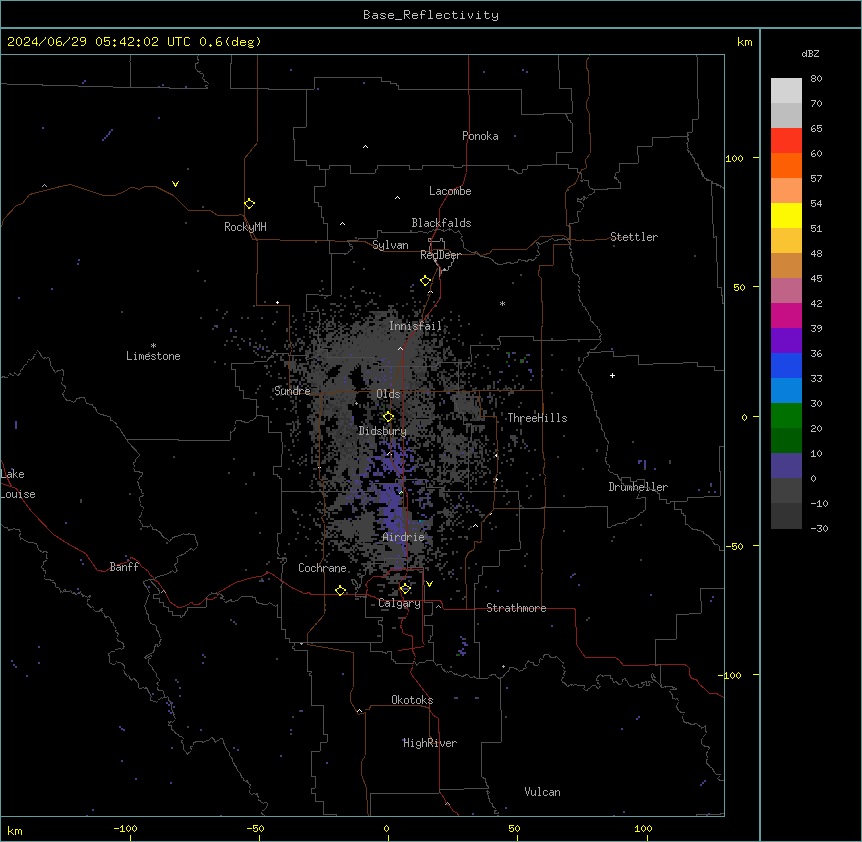Click the Drumheller label
This screenshot has width=862, height=842.
[x=638, y=487]
